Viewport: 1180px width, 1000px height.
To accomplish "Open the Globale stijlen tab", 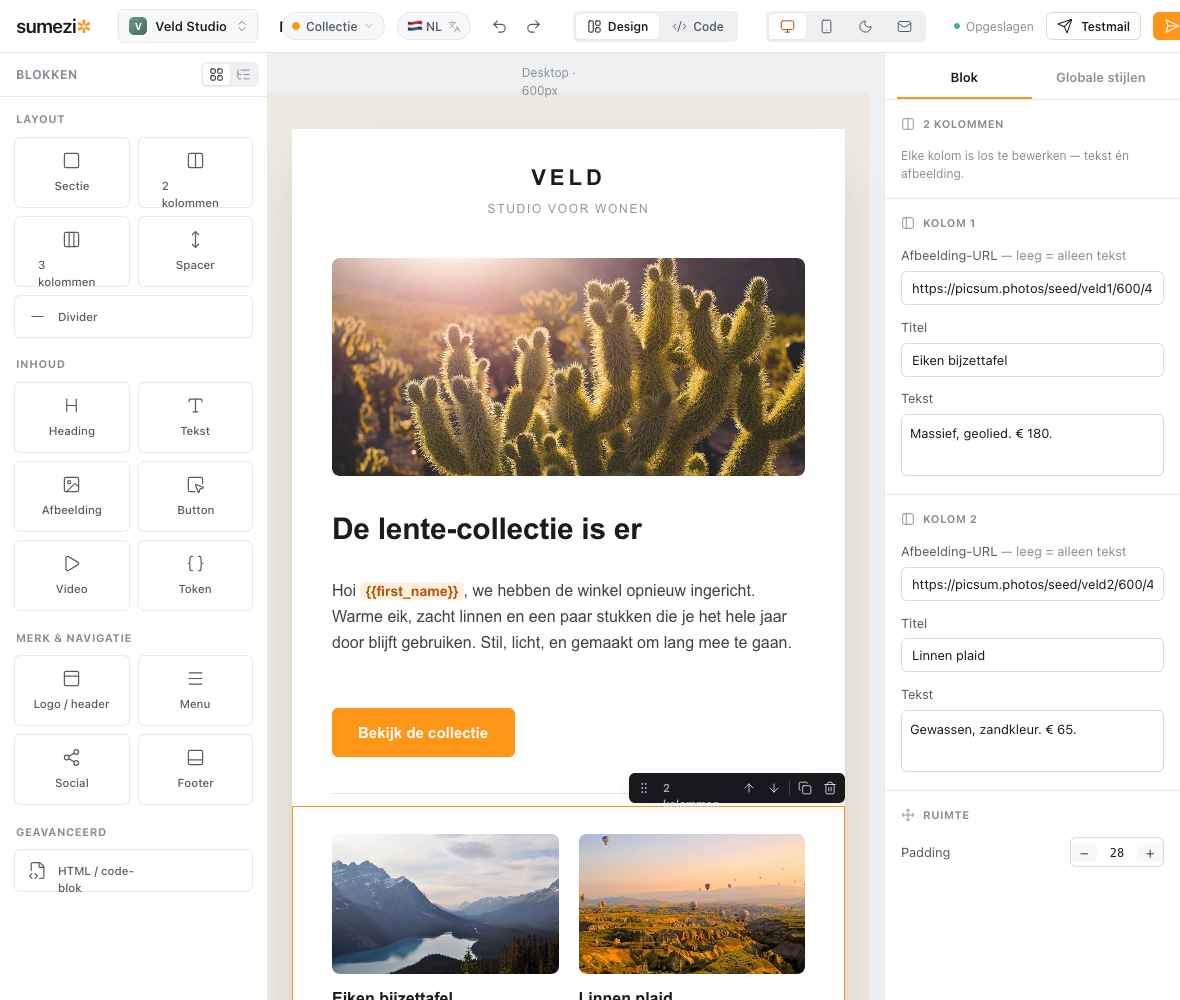I will pos(1100,78).
